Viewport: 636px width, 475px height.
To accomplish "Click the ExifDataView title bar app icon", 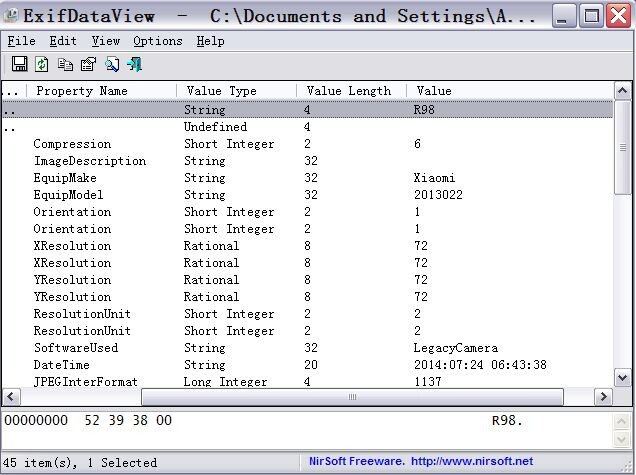I will click(x=11, y=15).
